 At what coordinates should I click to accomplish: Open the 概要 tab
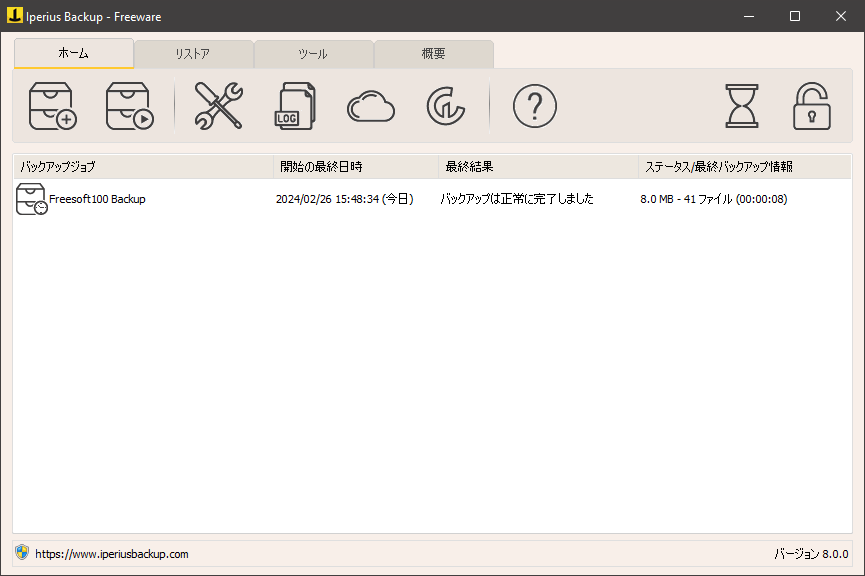click(x=434, y=54)
